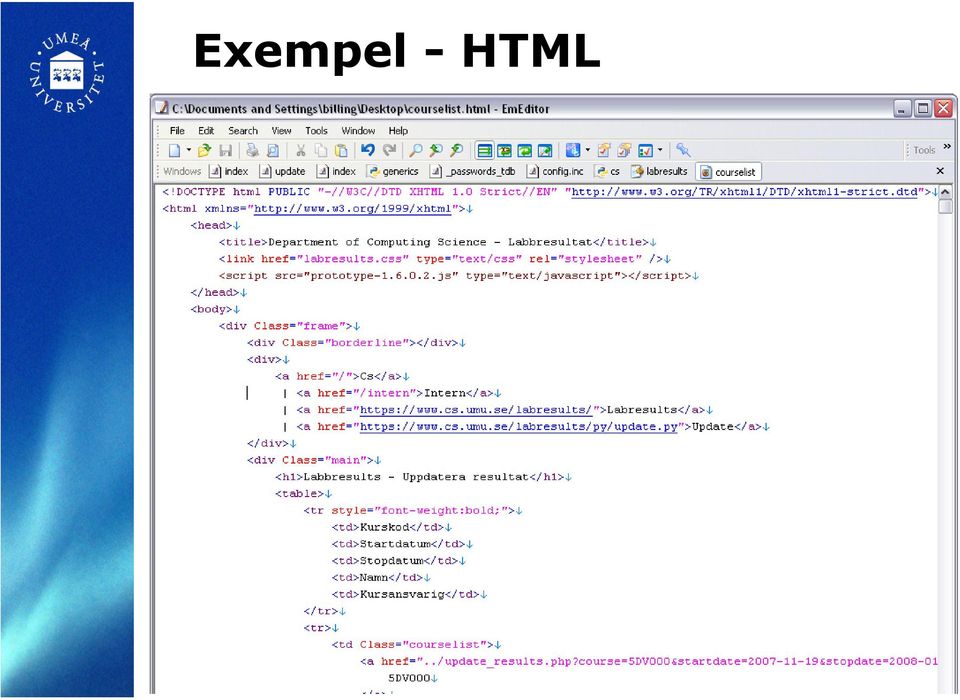Open the Select Configuration toolbar icon
Image resolution: width=960 pixels, height=700 pixels.
tap(572, 151)
